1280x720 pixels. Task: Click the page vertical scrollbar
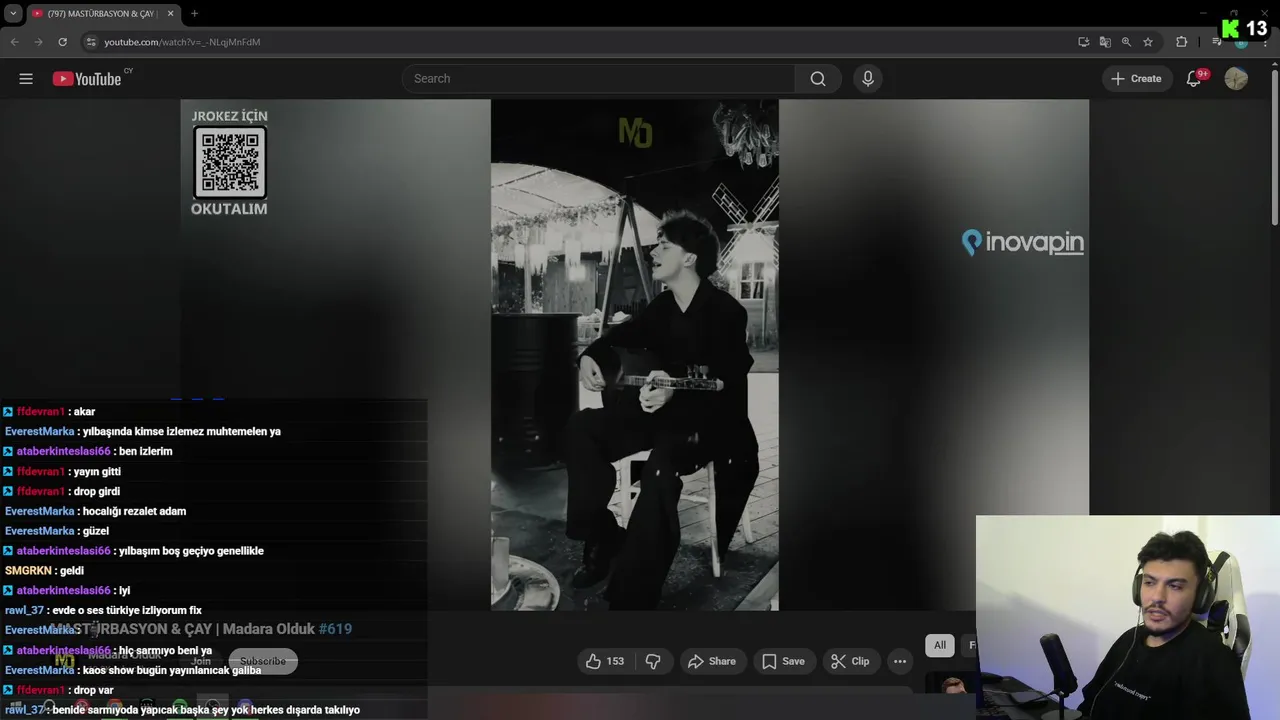(1274, 145)
